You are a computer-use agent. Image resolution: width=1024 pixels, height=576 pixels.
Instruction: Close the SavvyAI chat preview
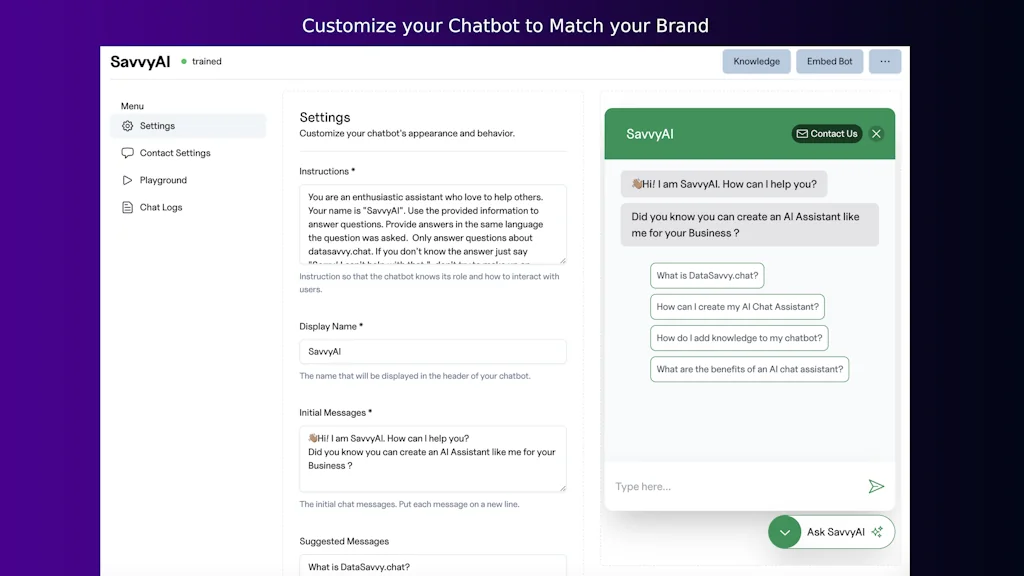[876, 133]
